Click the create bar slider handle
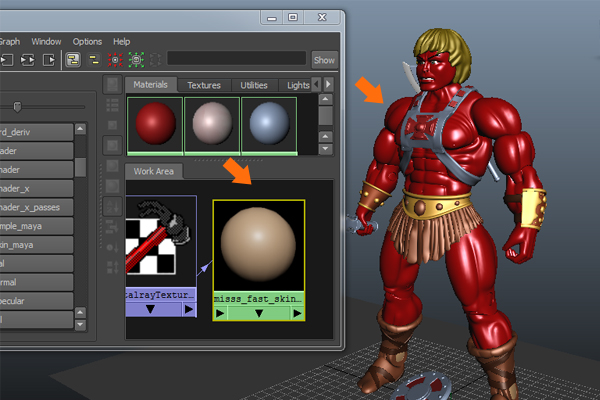This screenshot has height=400, width=600. [x=17, y=107]
